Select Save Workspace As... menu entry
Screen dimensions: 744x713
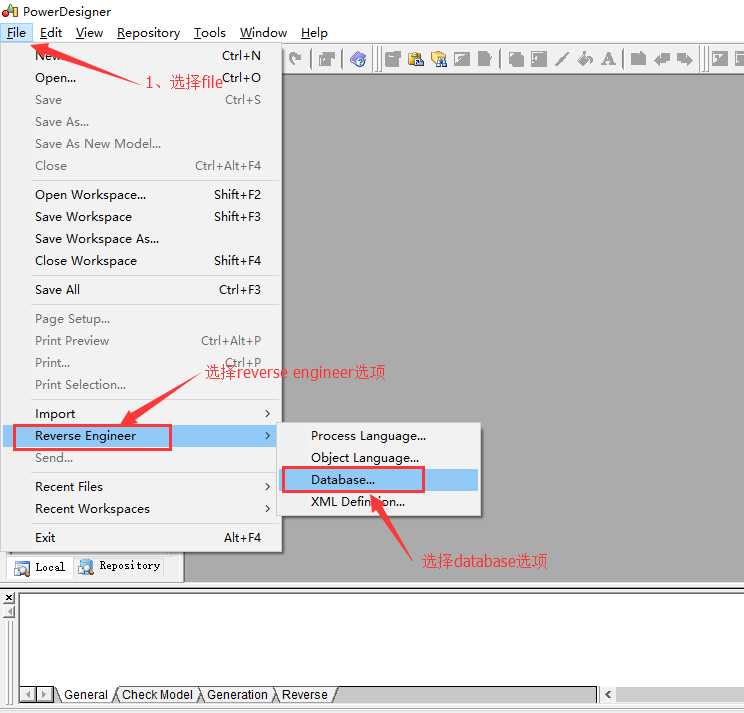point(142,239)
